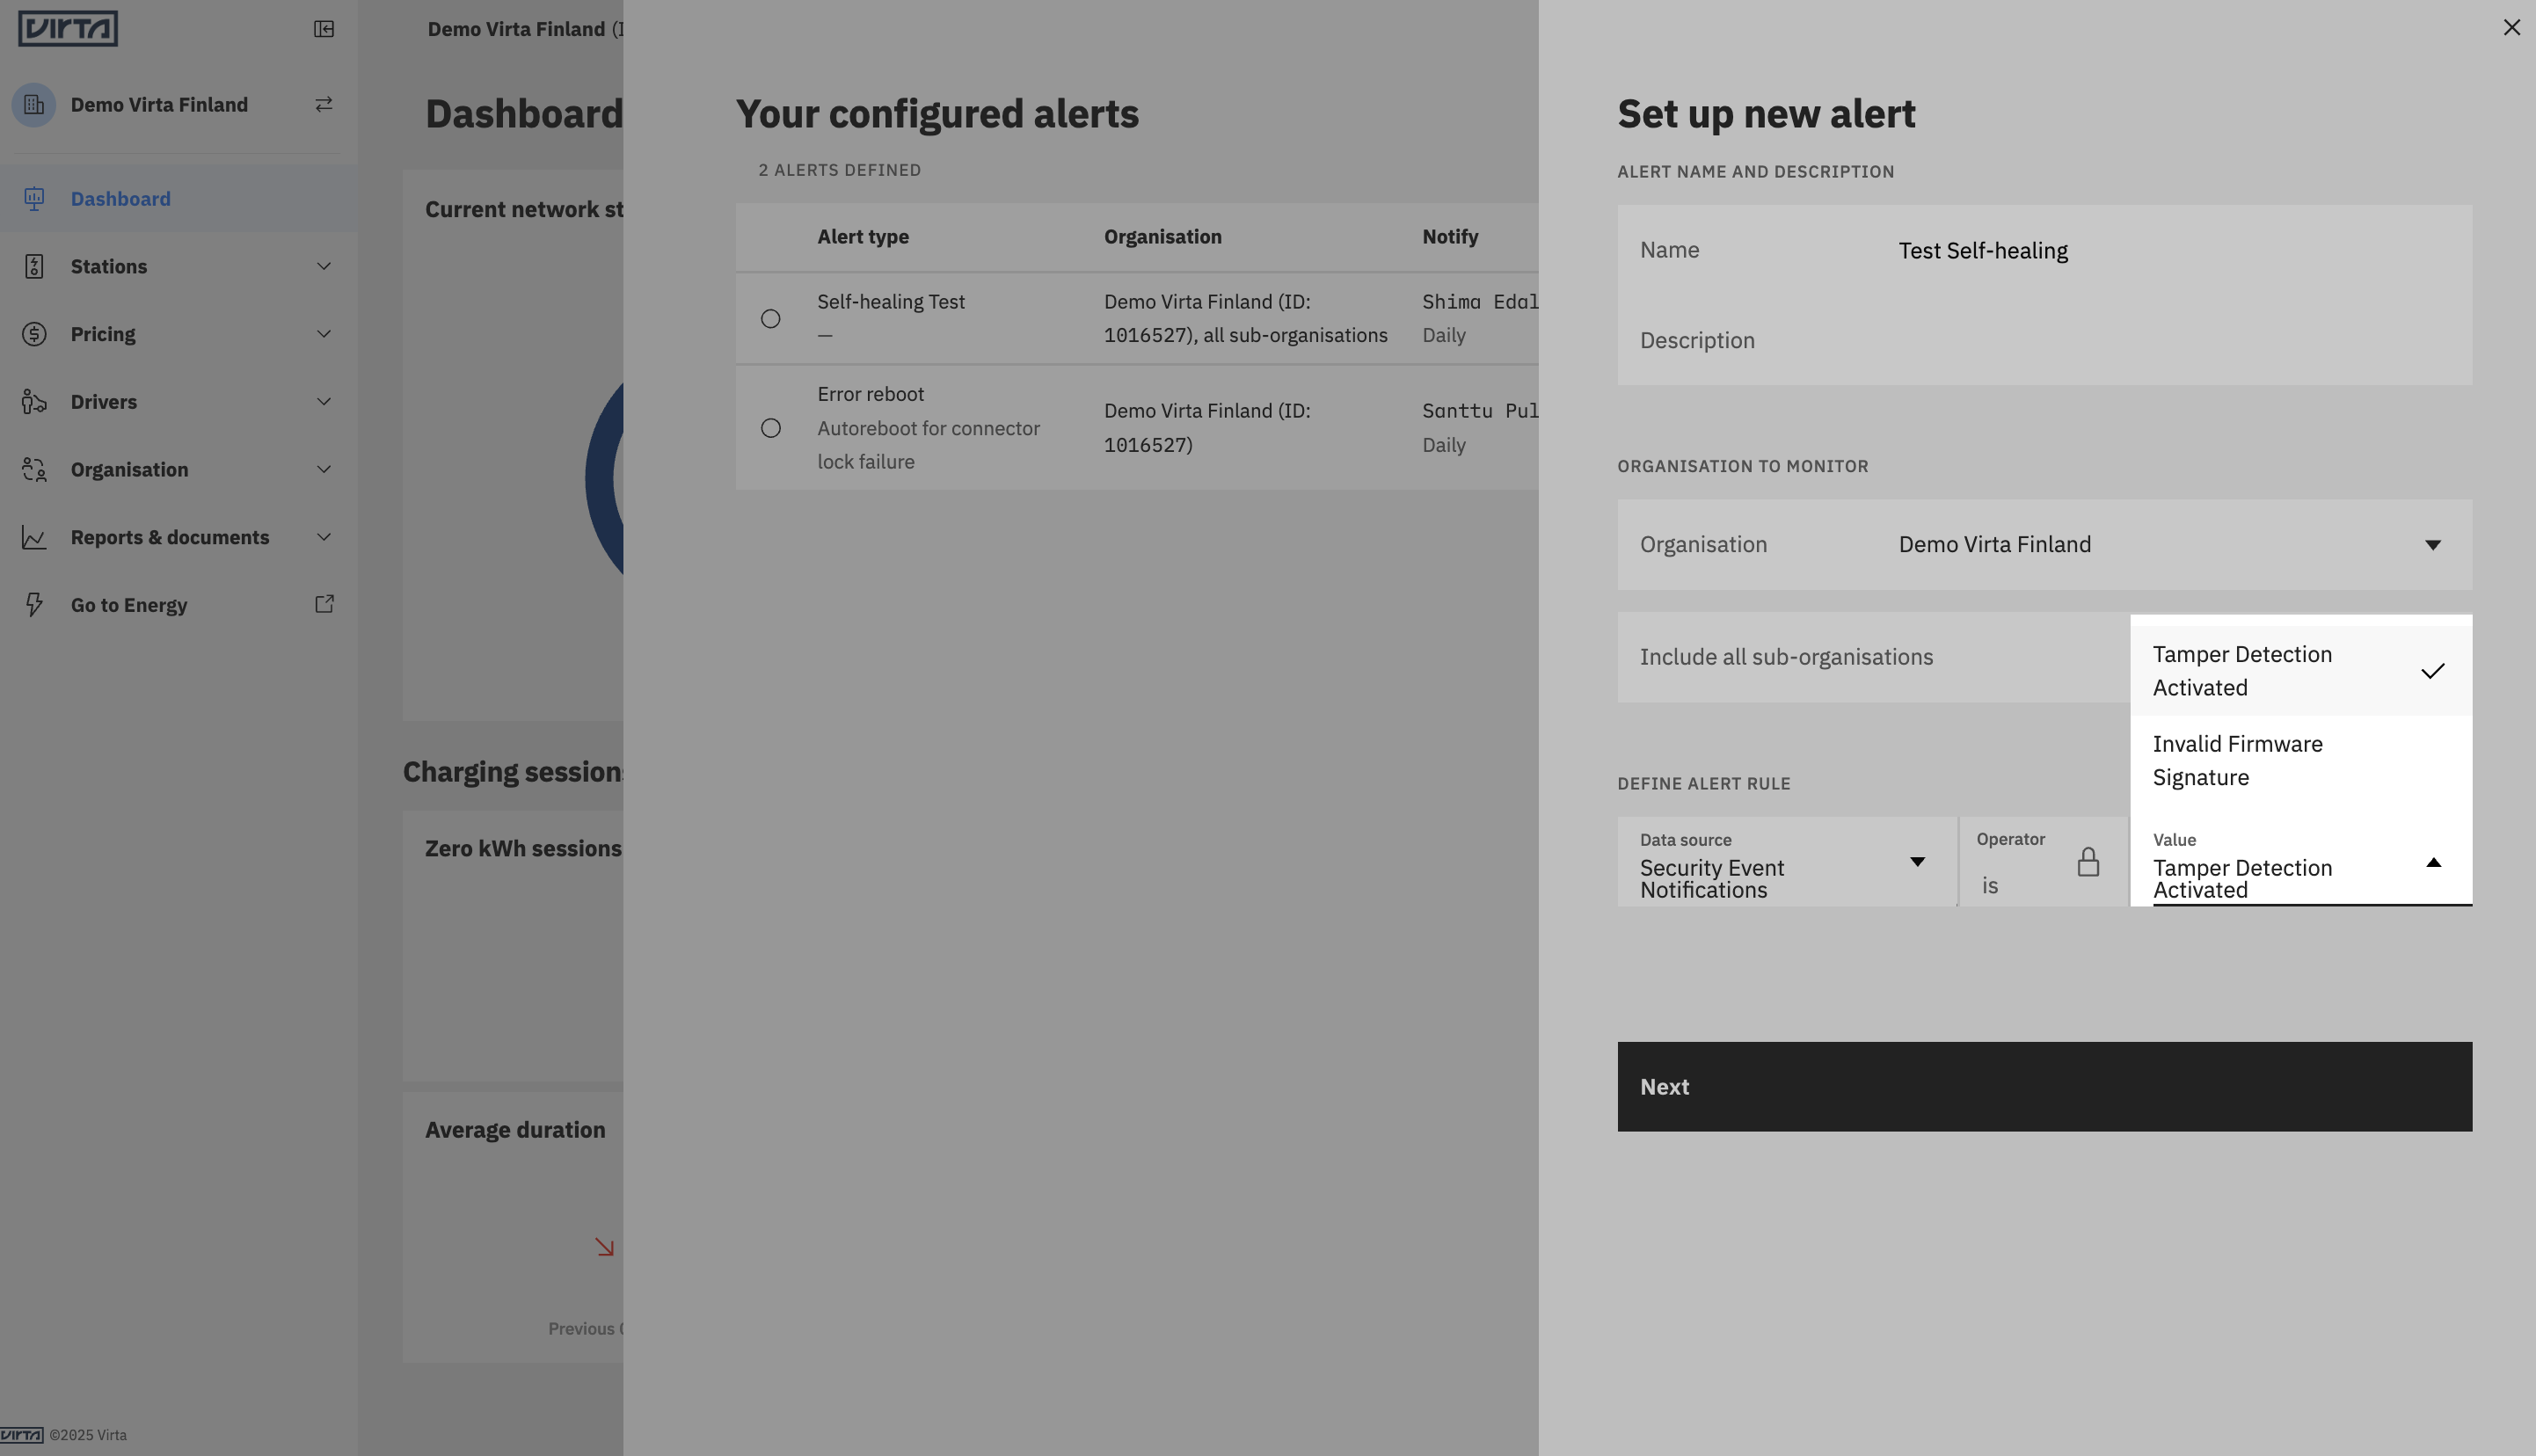
Task: Click 'Autoreboot for connector lock failure' description text
Action: [928, 445]
